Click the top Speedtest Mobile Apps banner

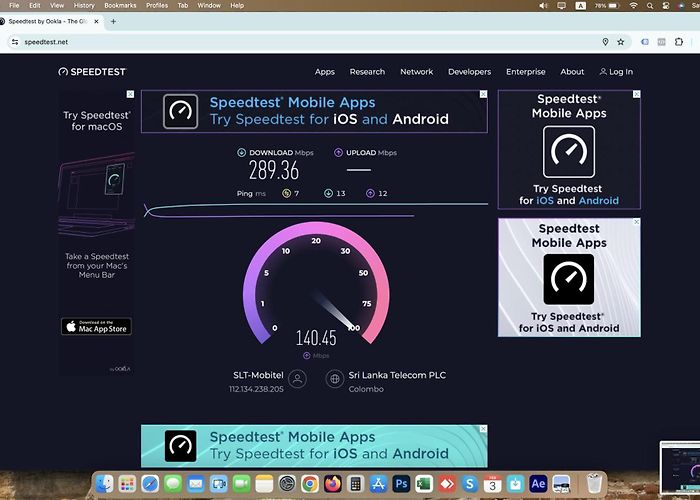tap(314, 112)
